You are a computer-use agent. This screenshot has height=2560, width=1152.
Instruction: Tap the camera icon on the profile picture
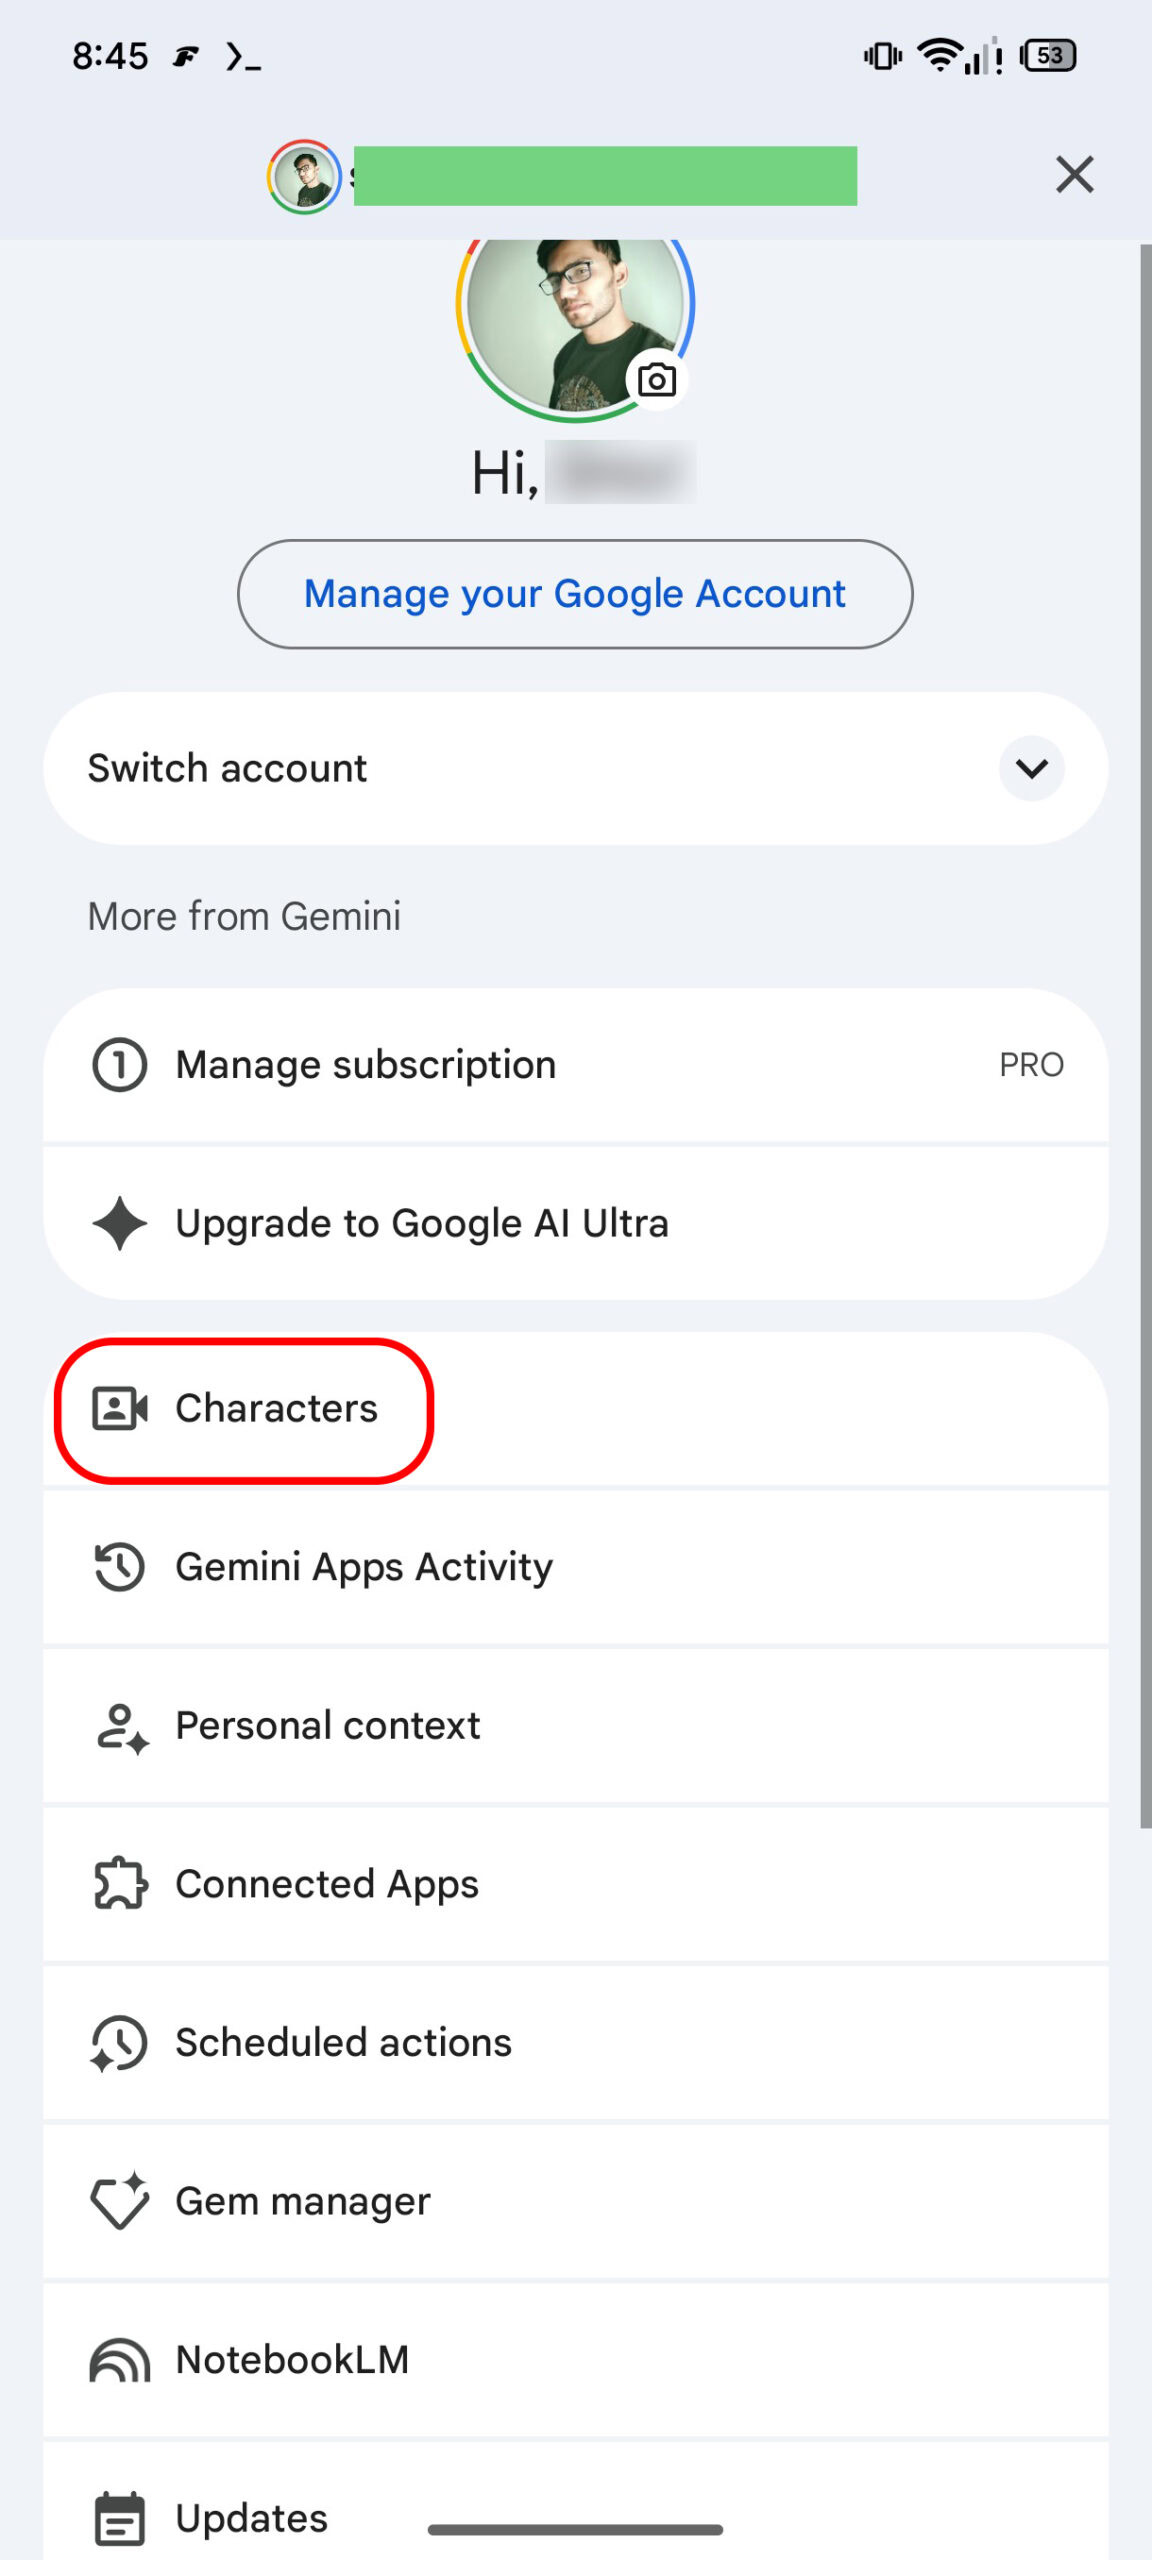tap(657, 380)
